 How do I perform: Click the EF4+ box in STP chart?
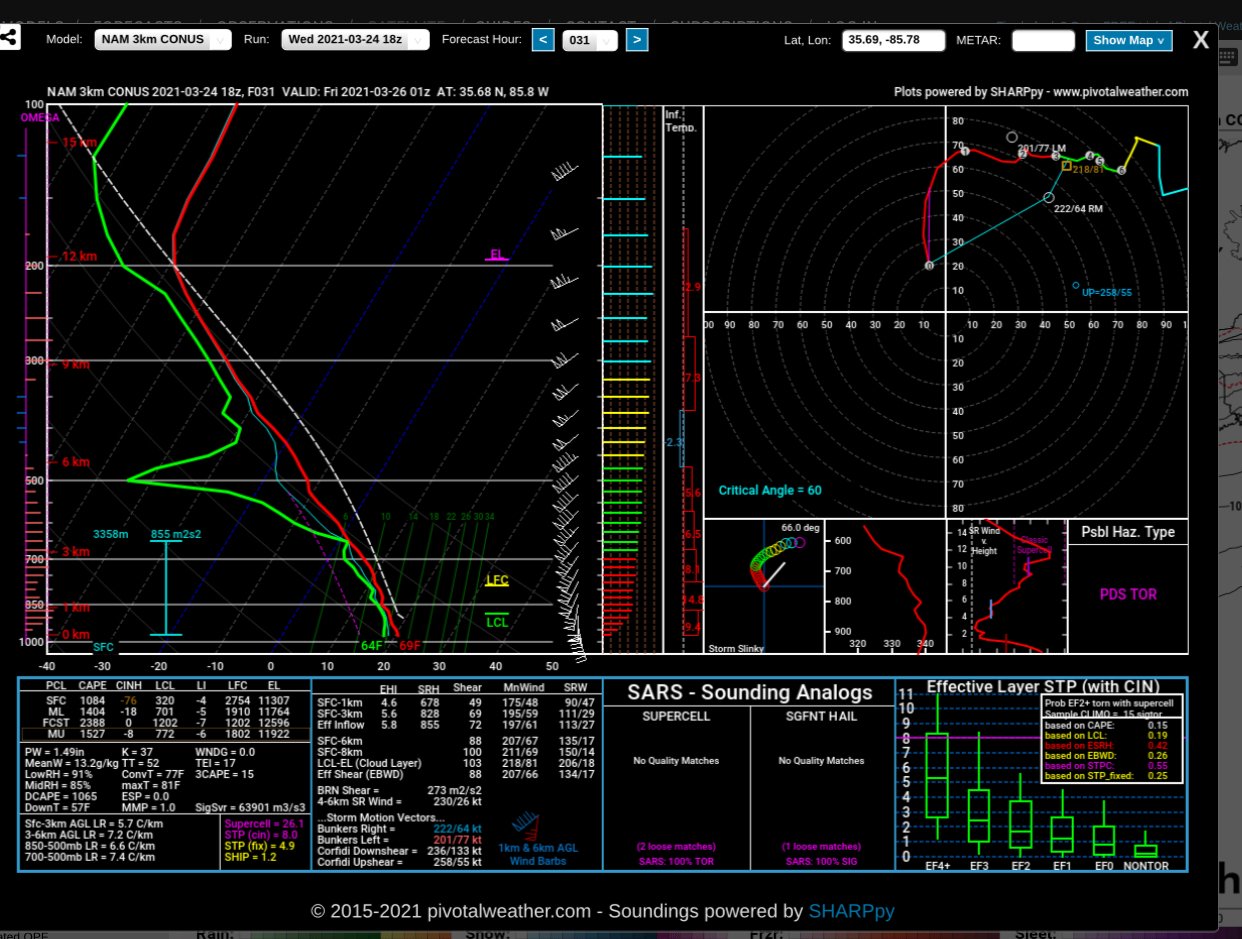coord(937,777)
